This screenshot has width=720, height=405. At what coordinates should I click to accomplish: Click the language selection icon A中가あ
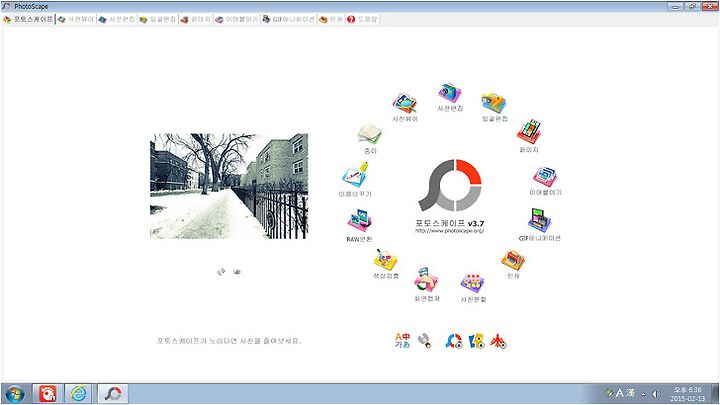pos(402,341)
